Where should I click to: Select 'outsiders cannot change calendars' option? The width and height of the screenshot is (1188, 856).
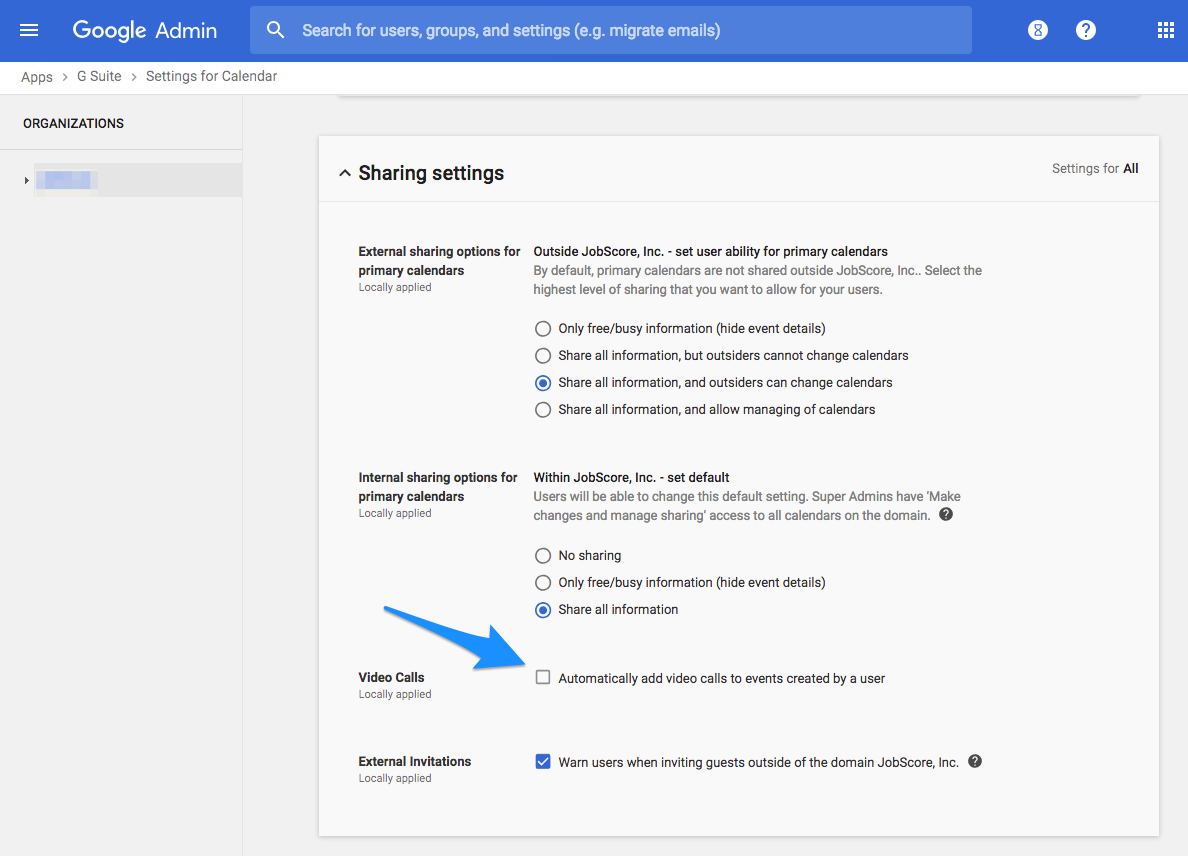click(x=542, y=356)
